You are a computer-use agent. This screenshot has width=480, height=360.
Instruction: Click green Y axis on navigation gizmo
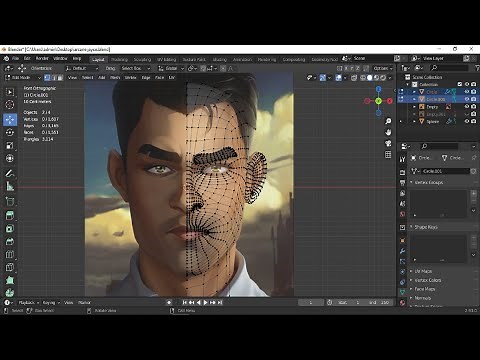pyautogui.click(x=378, y=101)
